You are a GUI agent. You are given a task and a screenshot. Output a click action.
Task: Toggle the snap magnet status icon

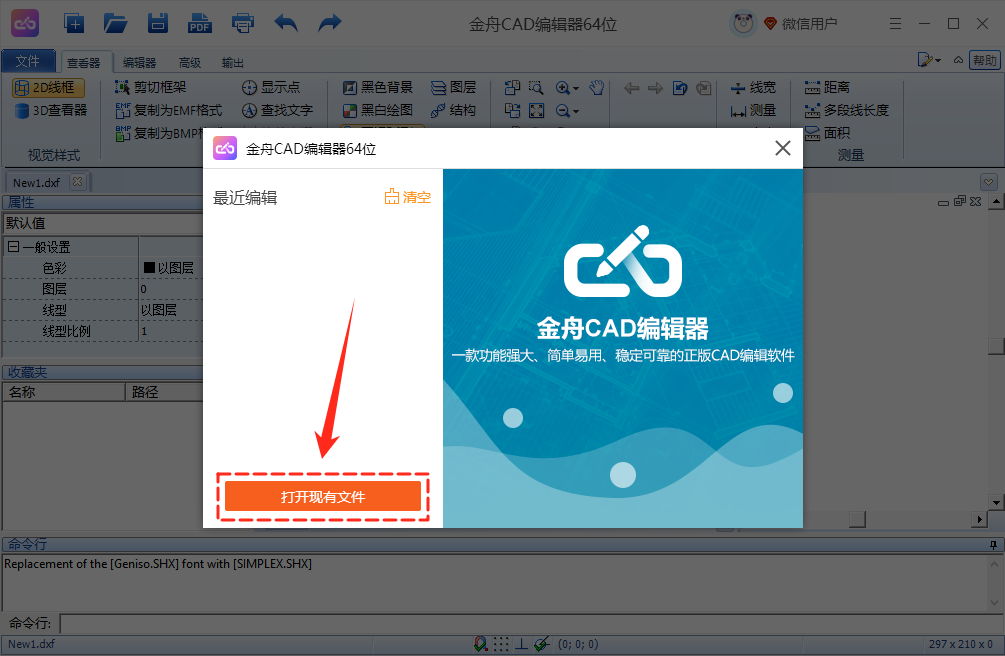[x=480, y=644]
